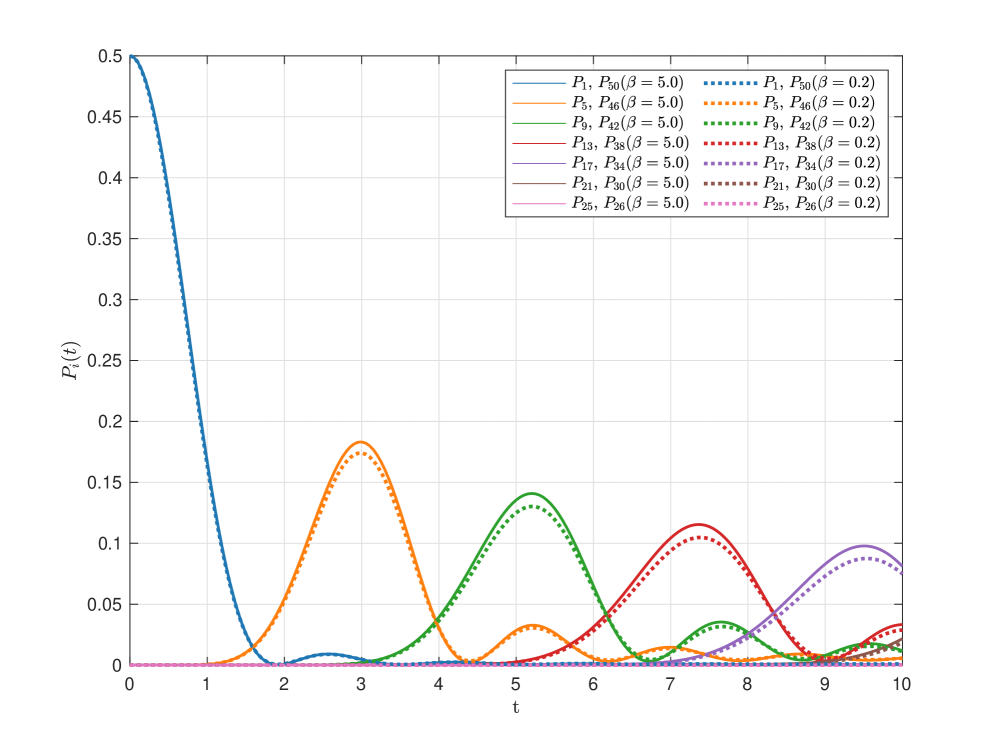
Task: Click the y-axis tick label 0.25
Action: coord(105,360)
